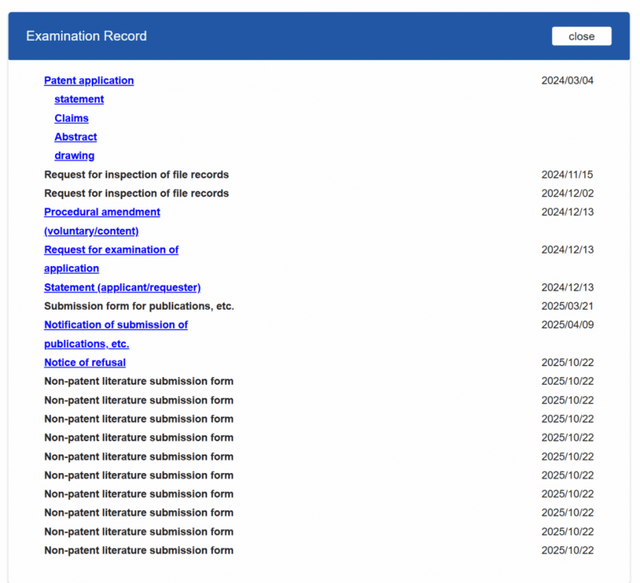Open Procedural amendment (voluntary/content) link
This screenshot has width=640, height=583.
coord(102,212)
